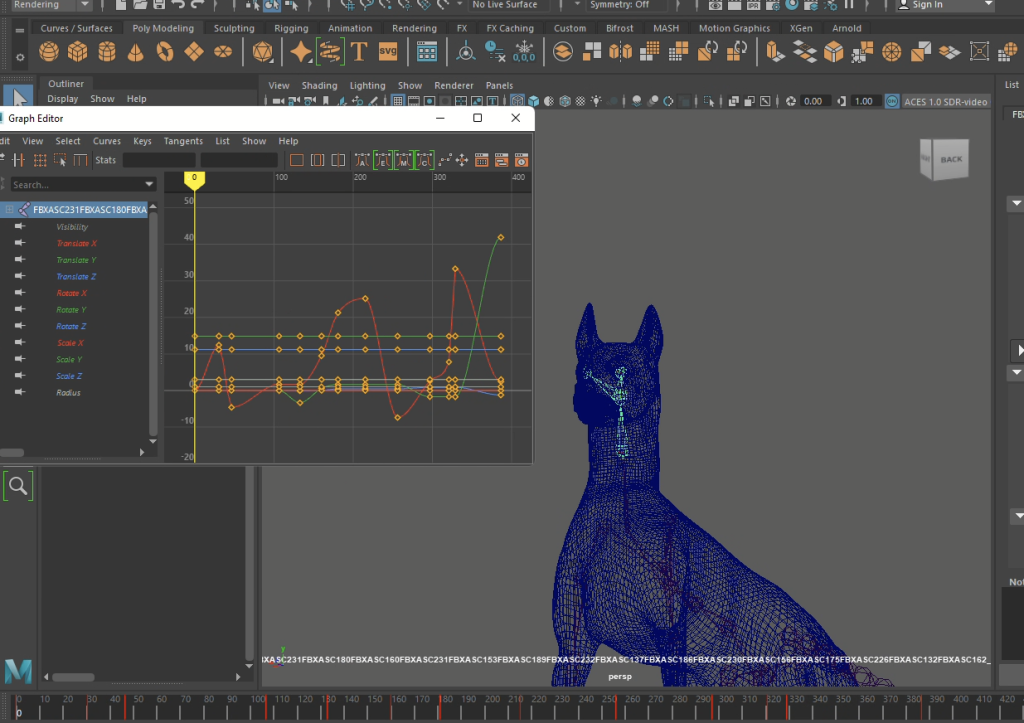Open the Tangents menu in Graph Editor
This screenshot has width=1024, height=723.
click(x=183, y=141)
